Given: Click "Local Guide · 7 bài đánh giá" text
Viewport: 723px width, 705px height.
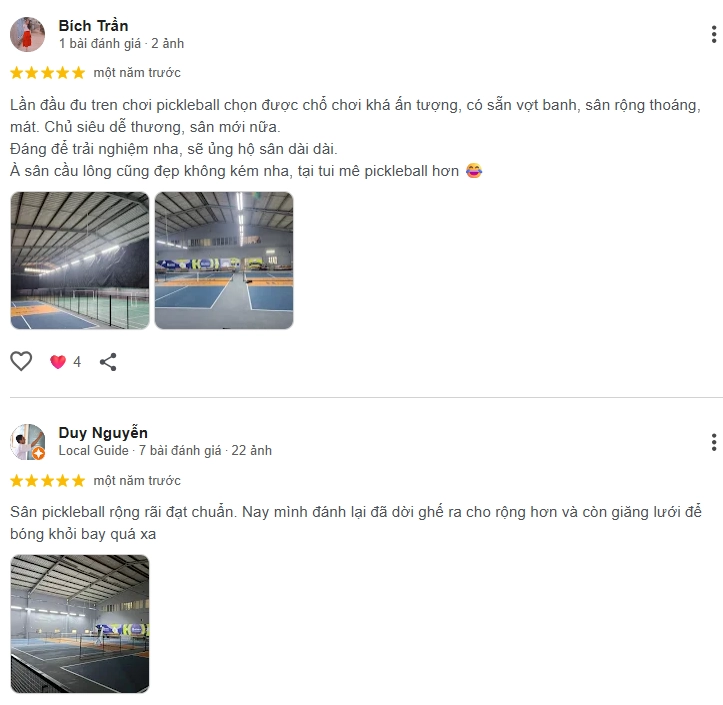Looking at the screenshot, I should point(139,451).
